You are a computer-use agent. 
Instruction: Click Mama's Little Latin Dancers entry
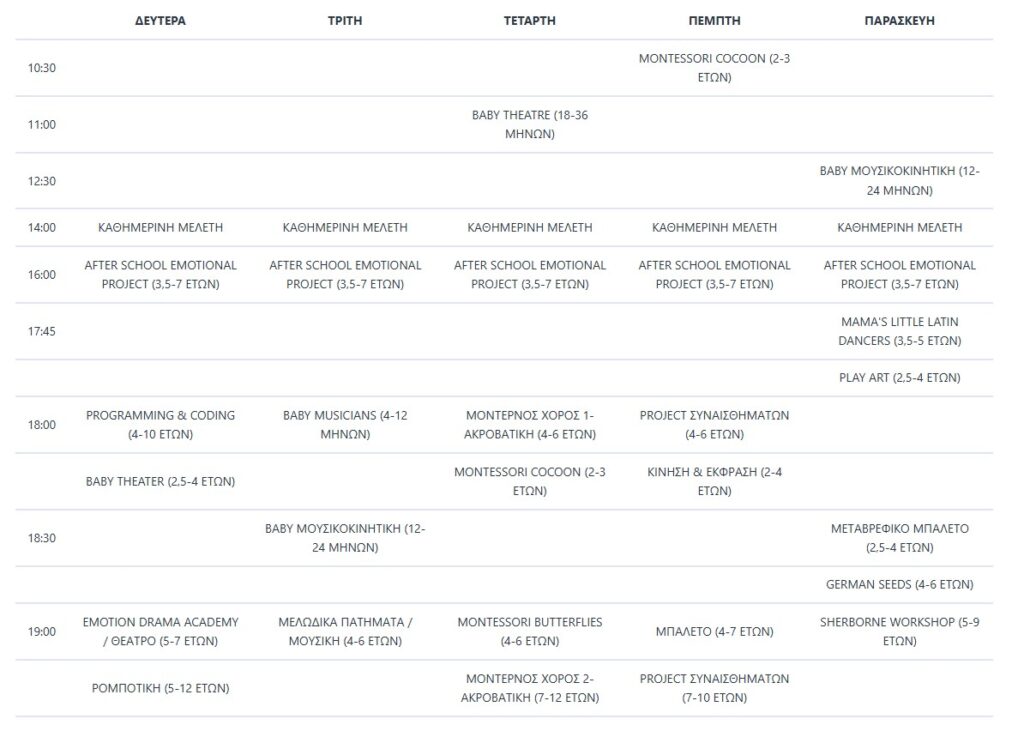click(899, 331)
